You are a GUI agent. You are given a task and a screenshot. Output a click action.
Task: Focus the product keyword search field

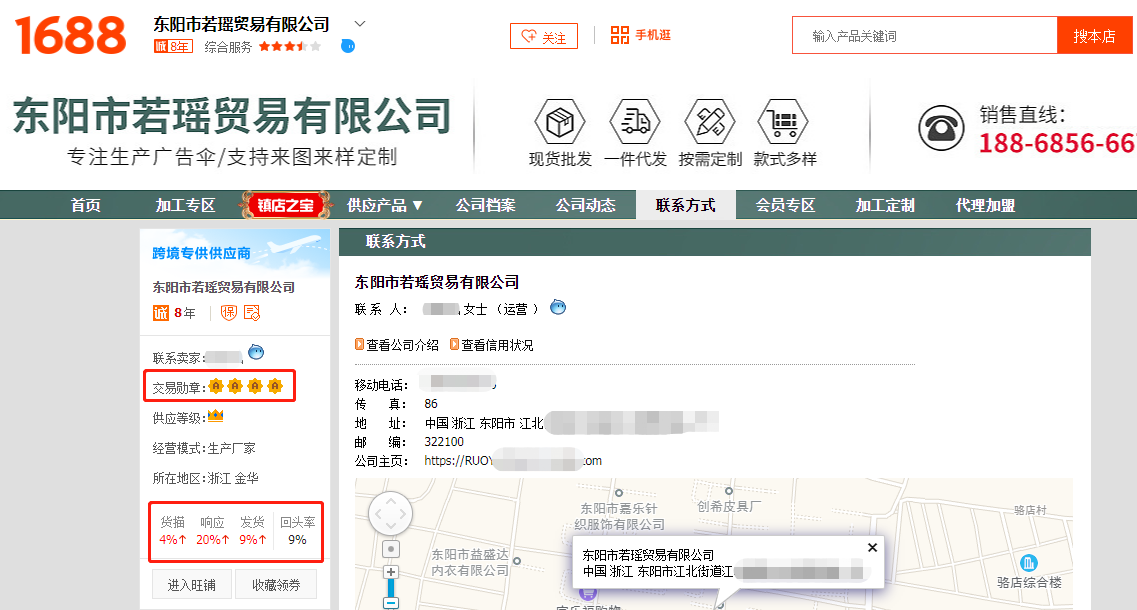(x=925, y=36)
